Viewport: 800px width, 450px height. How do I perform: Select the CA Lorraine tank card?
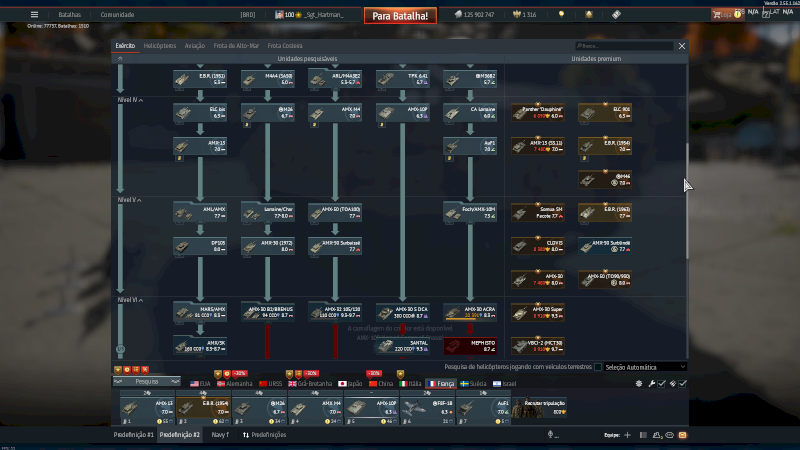click(470, 113)
